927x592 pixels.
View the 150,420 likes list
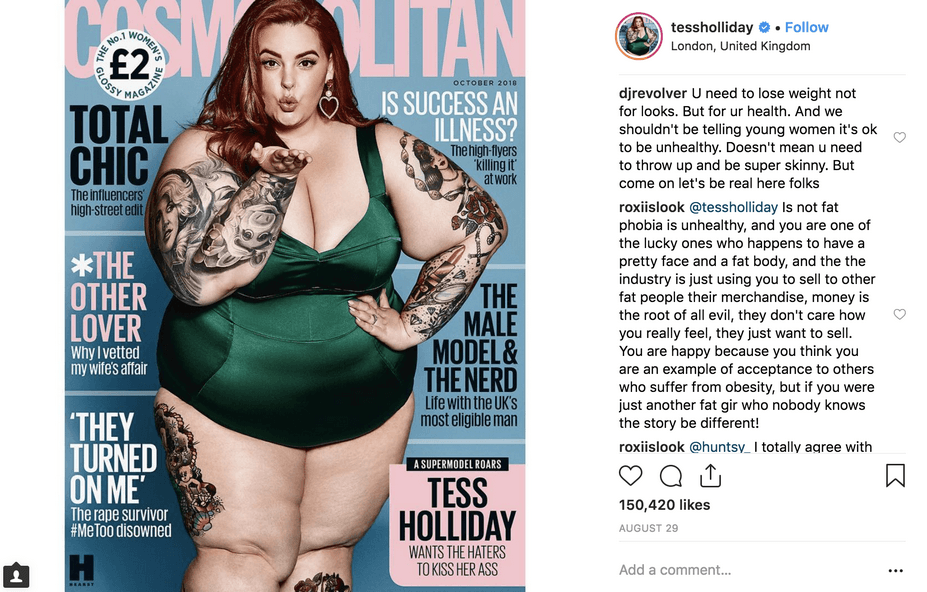point(665,505)
